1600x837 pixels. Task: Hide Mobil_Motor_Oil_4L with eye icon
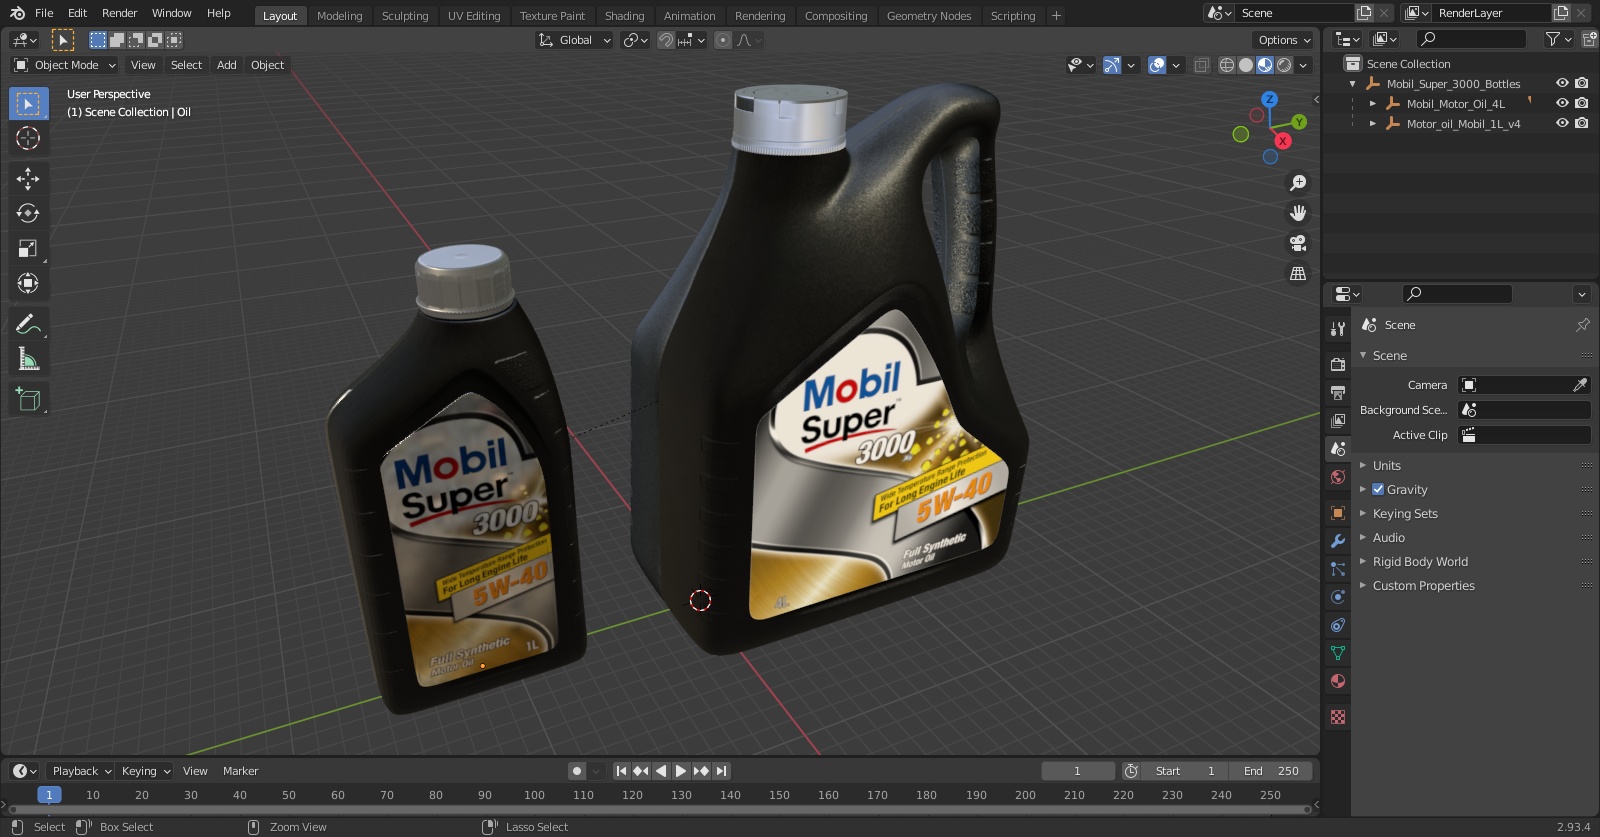[x=1562, y=103]
